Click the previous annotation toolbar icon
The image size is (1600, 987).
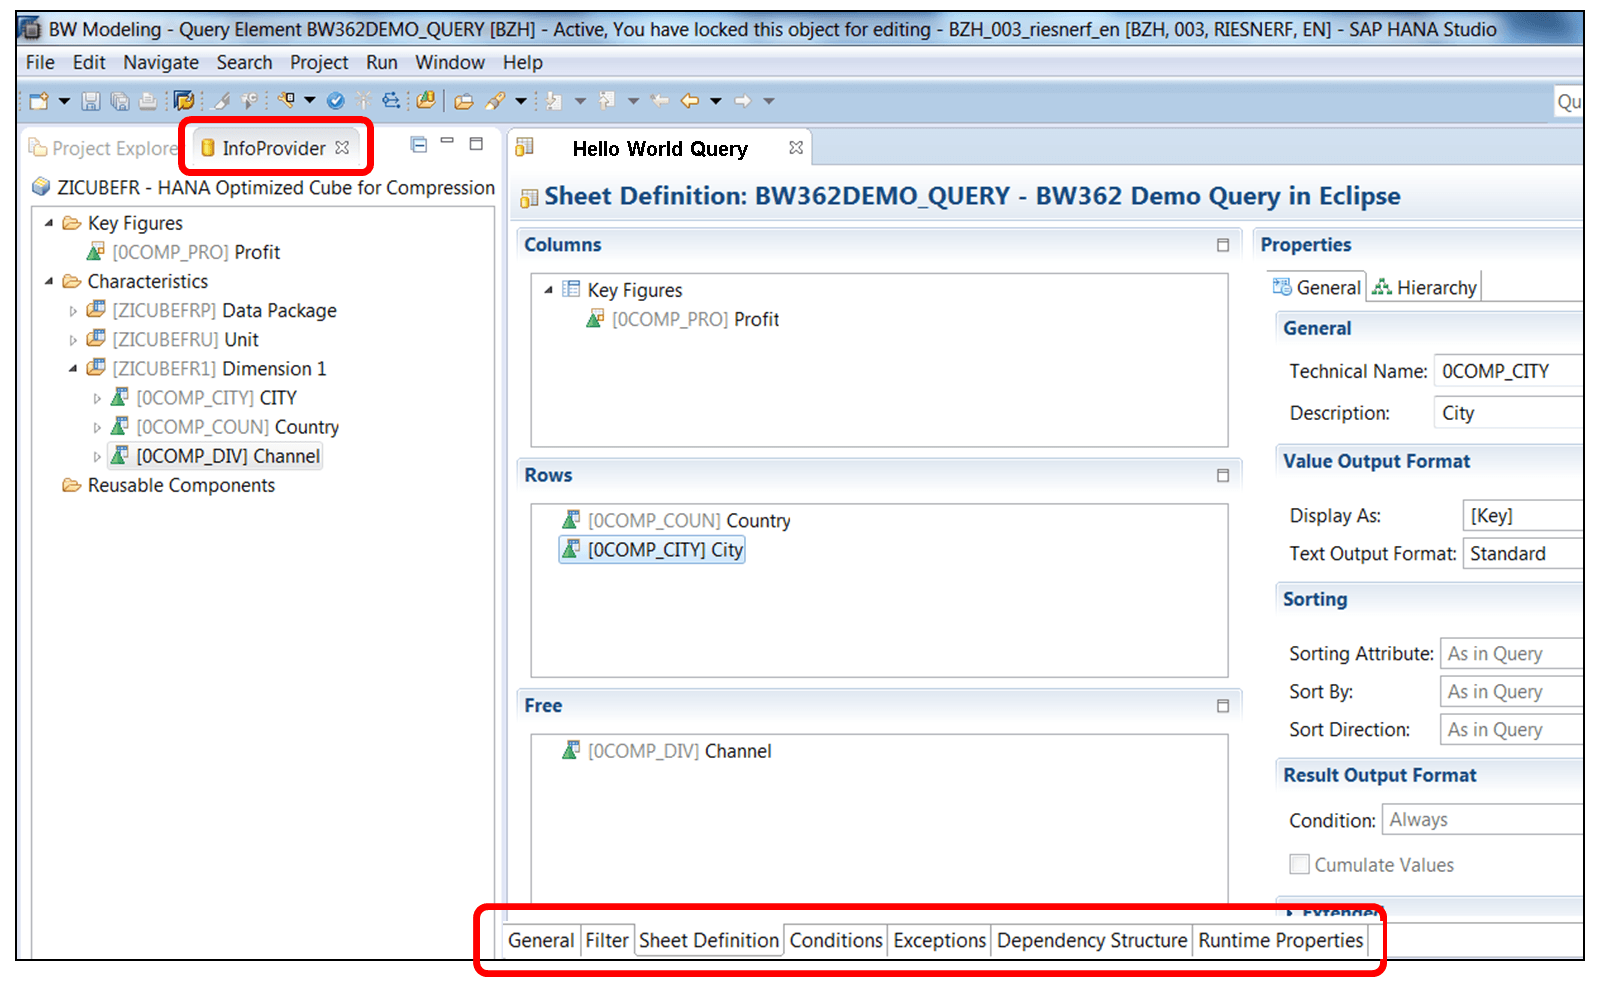606,101
